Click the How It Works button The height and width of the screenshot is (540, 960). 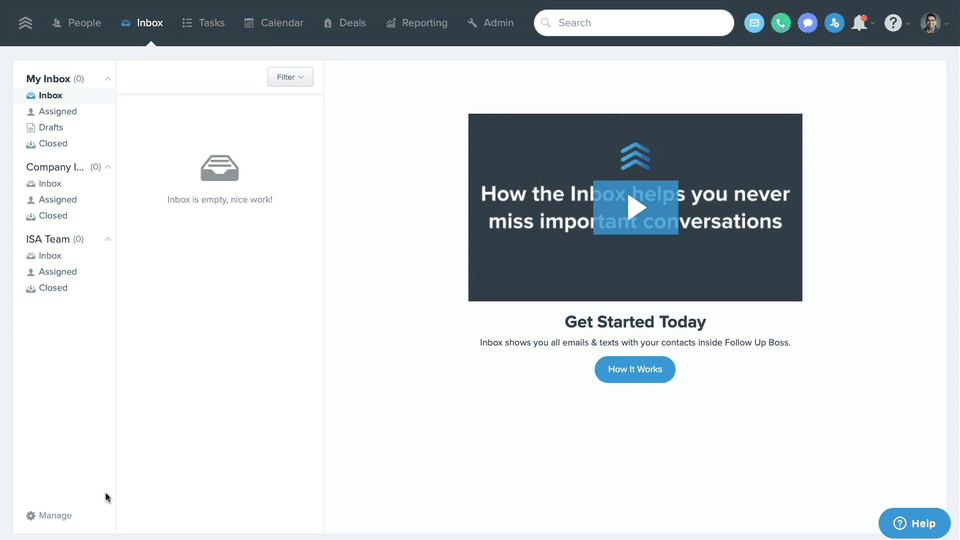[x=635, y=369]
